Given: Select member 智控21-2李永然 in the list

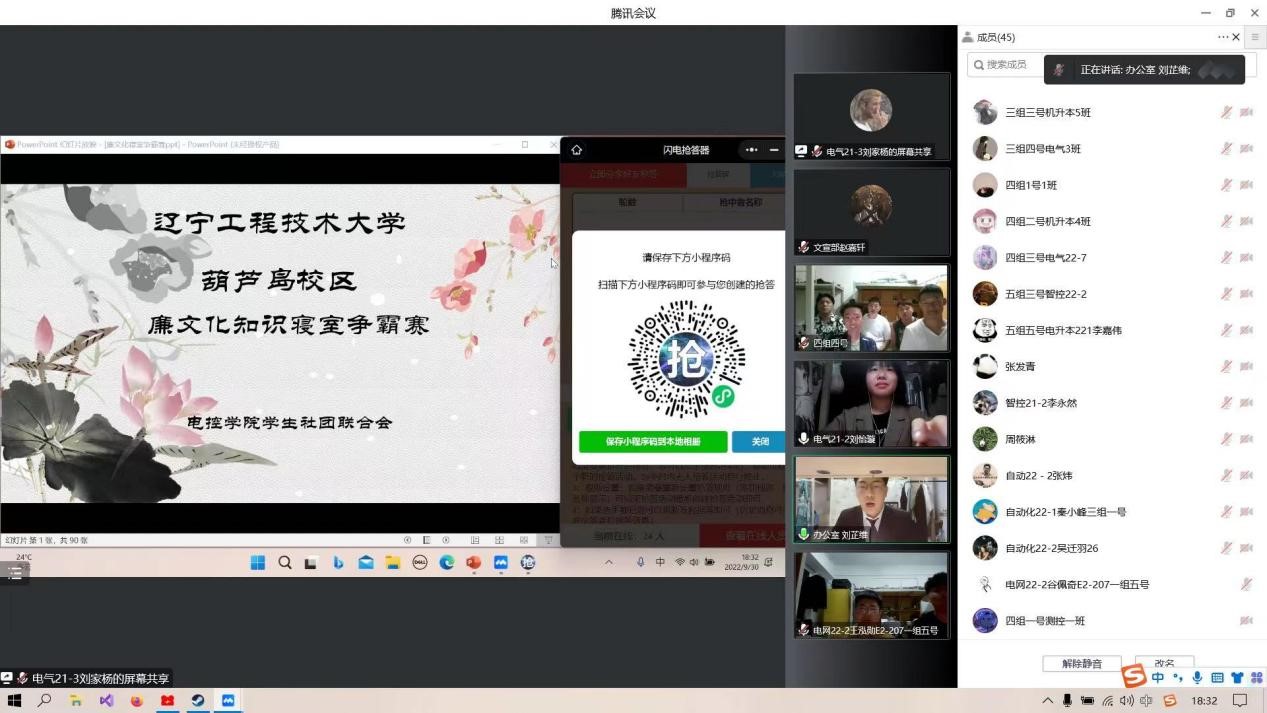Looking at the screenshot, I should click(1040, 403).
